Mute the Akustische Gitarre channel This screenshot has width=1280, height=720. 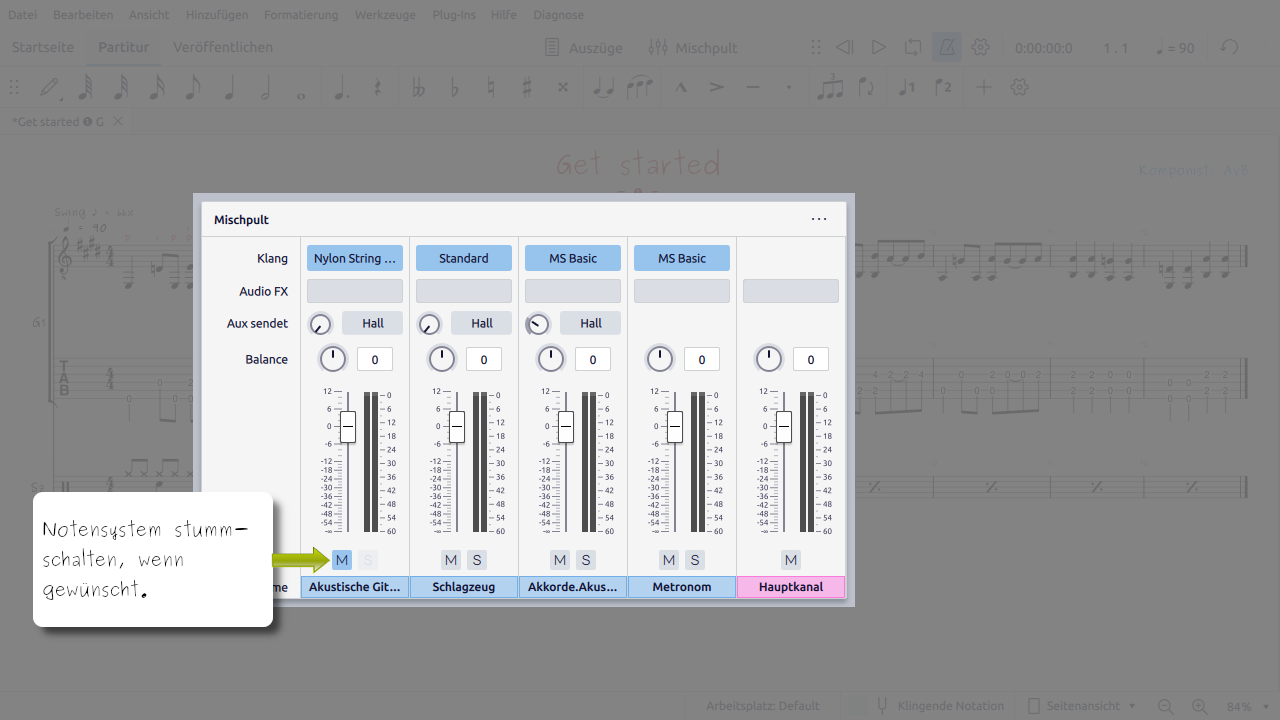click(342, 560)
